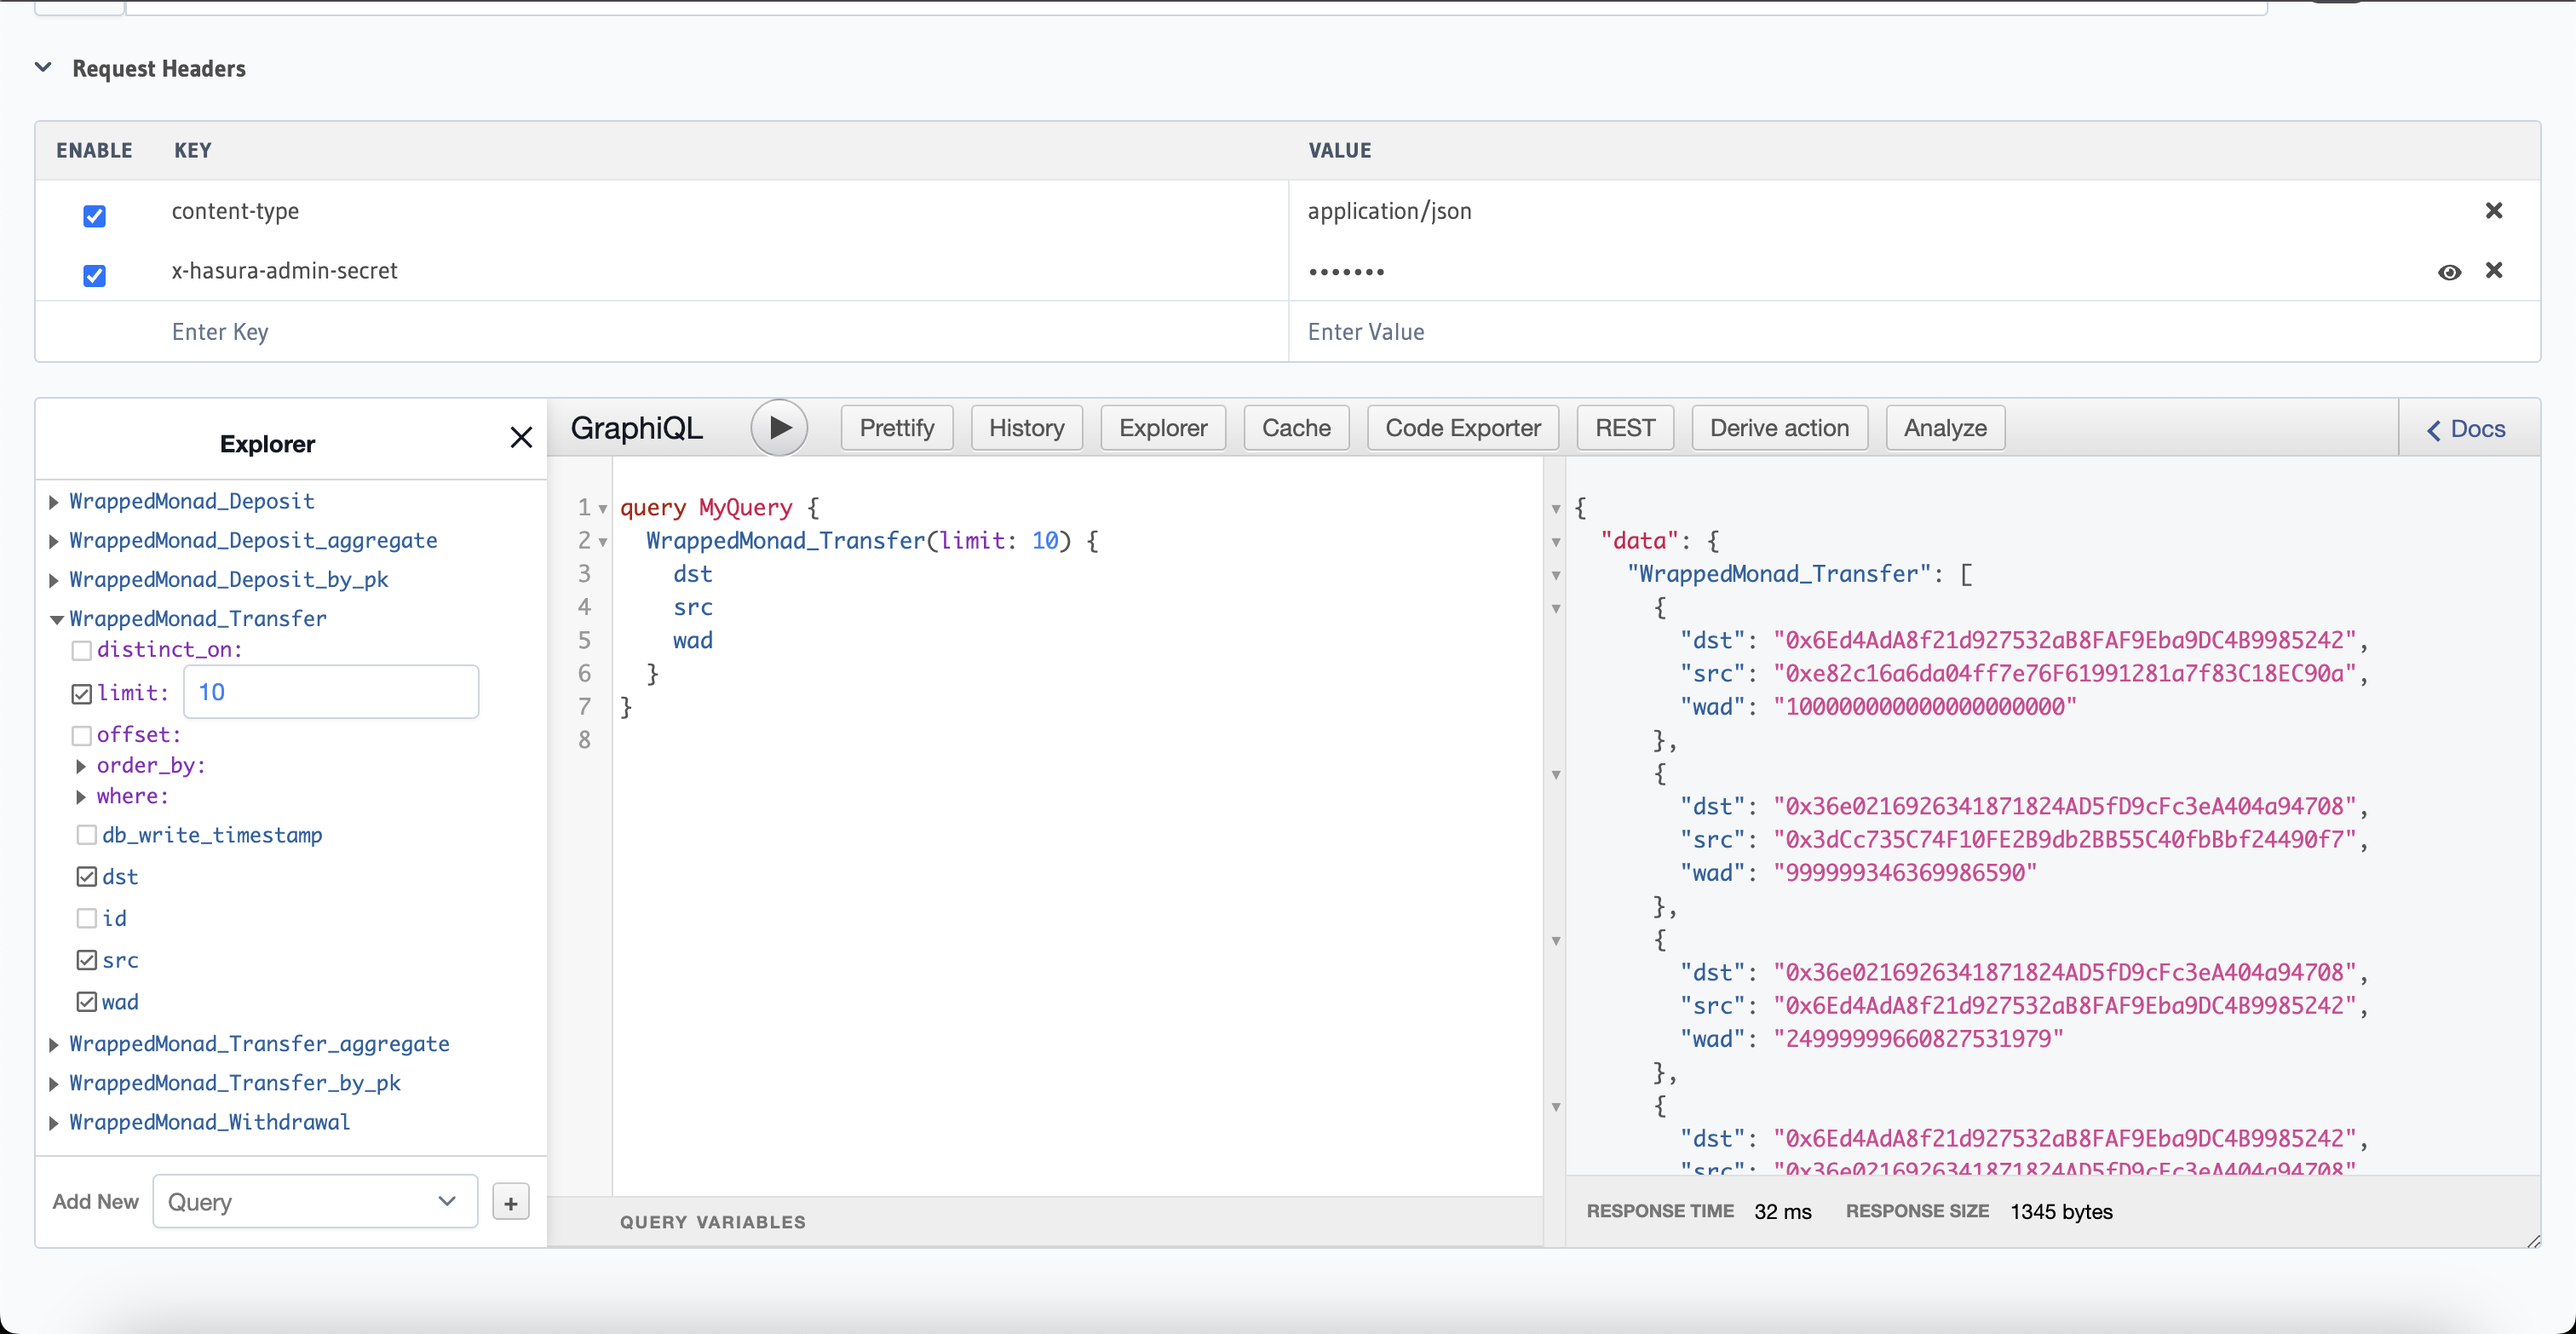The width and height of the screenshot is (2576, 1334).
Task: Prettify the query
Action: tap(896, 427)
